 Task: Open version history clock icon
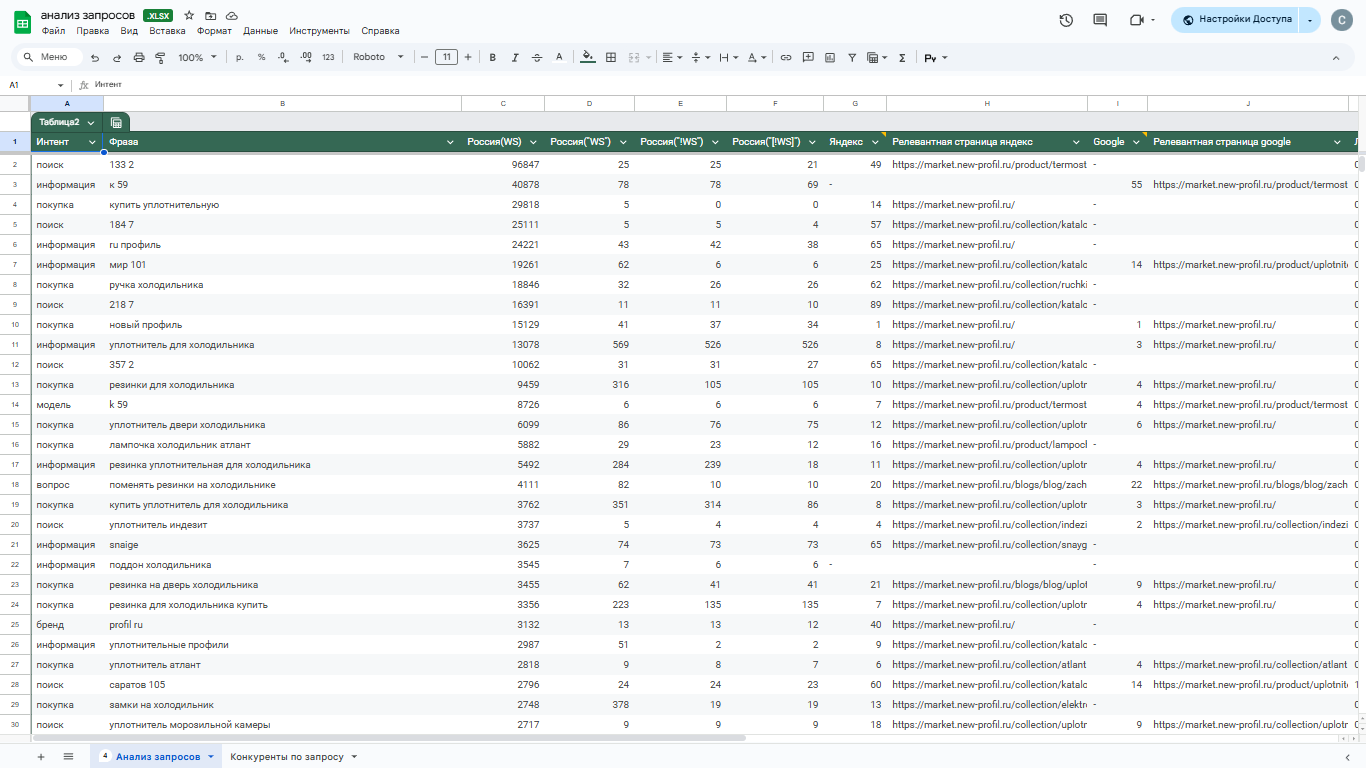pyautogui.click(x=1066, y=20)
